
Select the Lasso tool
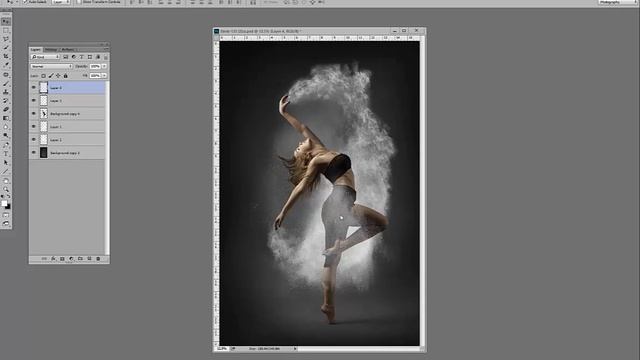pyautogui.click(x=6, y=39)
